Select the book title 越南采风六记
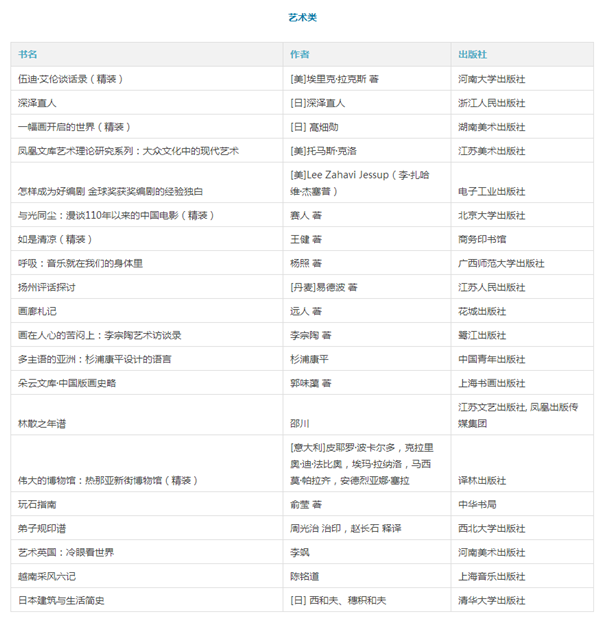The width and height of the screenshot is (600, 620). pyautogui.click(x=47, y=577)
